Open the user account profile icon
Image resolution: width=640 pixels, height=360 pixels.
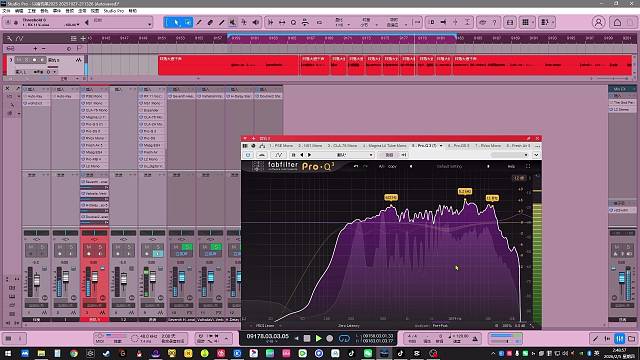point(598,22)
